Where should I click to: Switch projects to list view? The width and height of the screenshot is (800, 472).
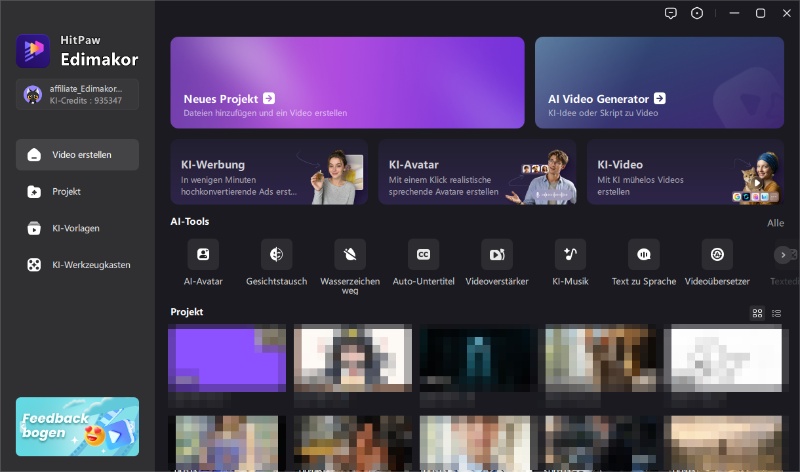(776, 313)
